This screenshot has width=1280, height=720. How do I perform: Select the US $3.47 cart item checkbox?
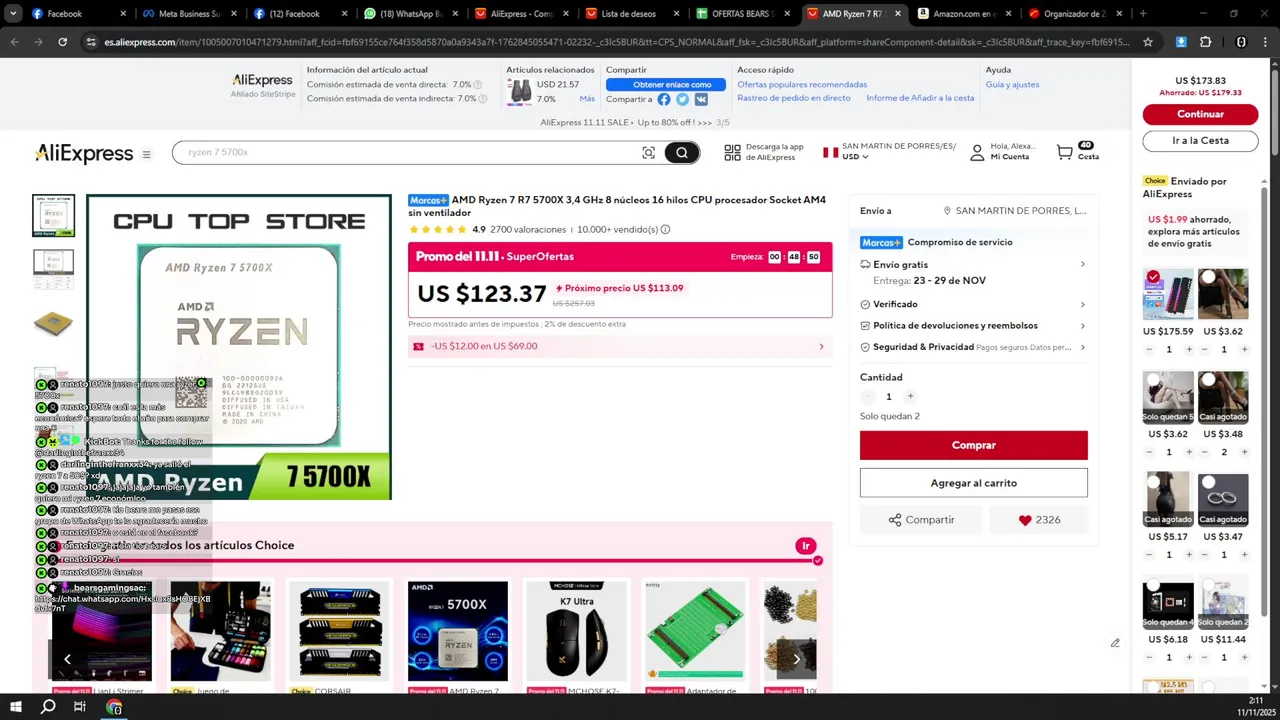(x=1208, y=483)
